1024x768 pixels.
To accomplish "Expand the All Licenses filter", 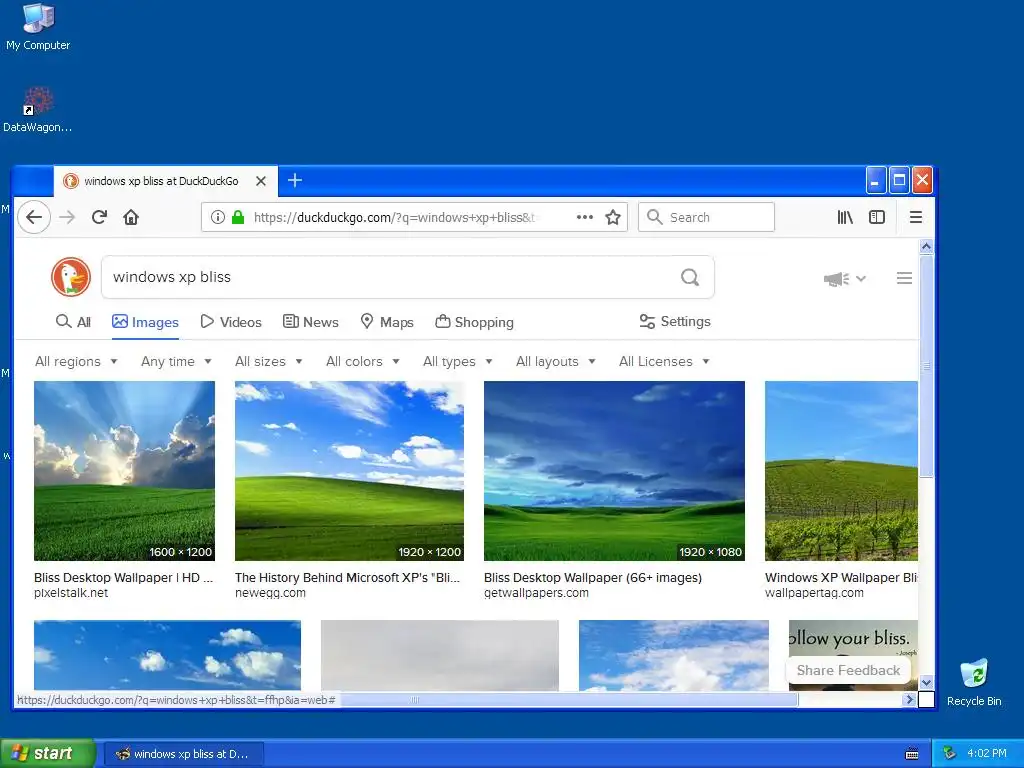I will tap(664, 361).
